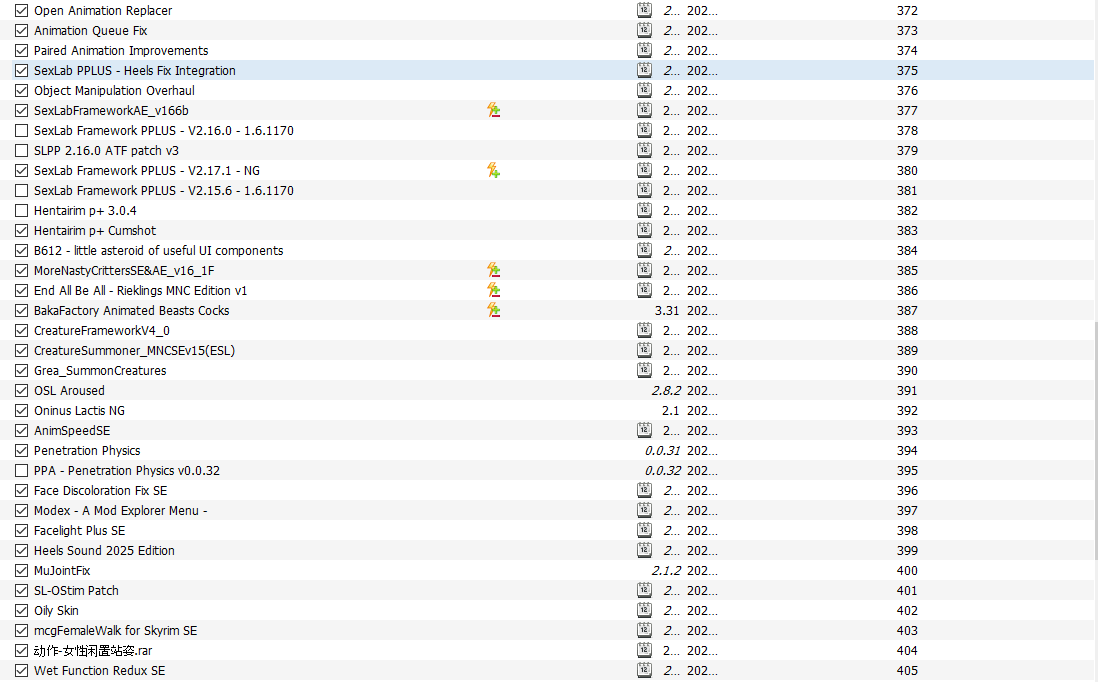Select the Heels Sound 2025 Edition name
Viewport: 1098px width, 682px height.
104,550
